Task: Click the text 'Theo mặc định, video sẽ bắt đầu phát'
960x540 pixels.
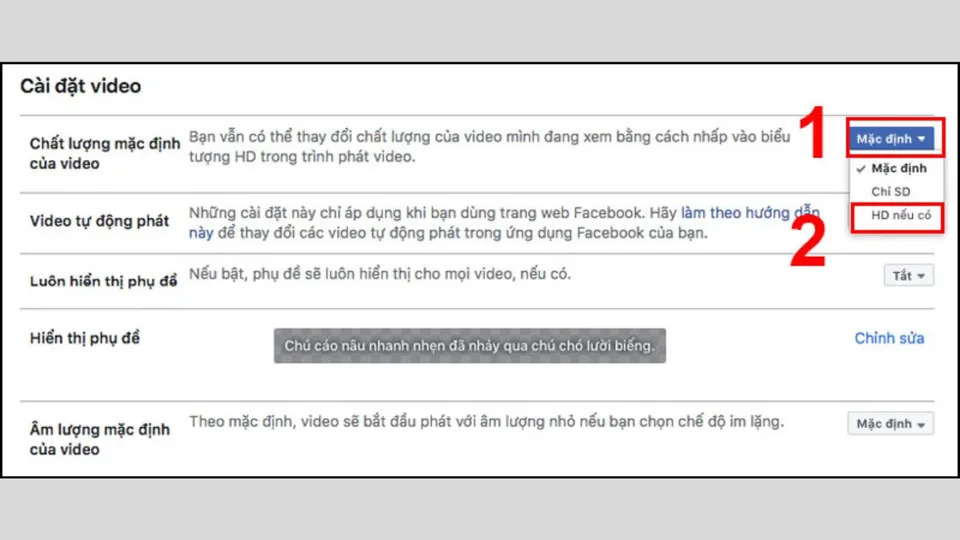Action: click(320, 422)
